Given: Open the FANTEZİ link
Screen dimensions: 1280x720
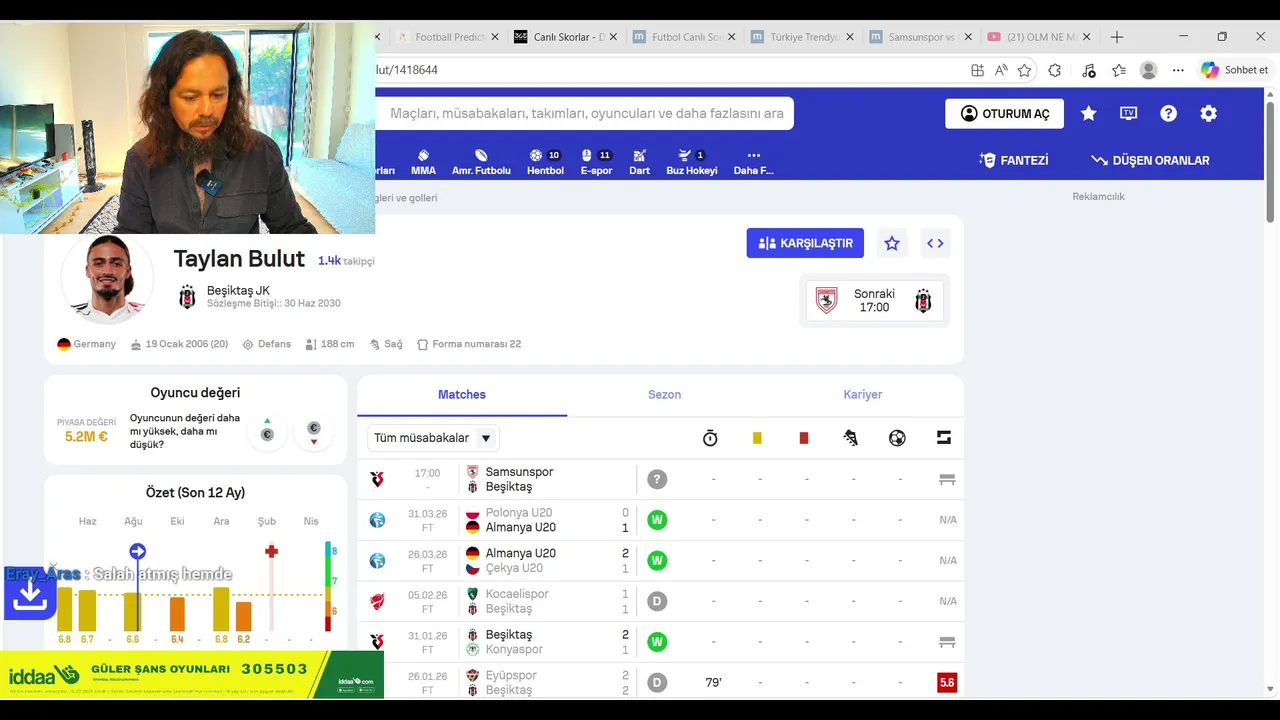Looking at the screenshot, I should click(x=1014, y=160).
